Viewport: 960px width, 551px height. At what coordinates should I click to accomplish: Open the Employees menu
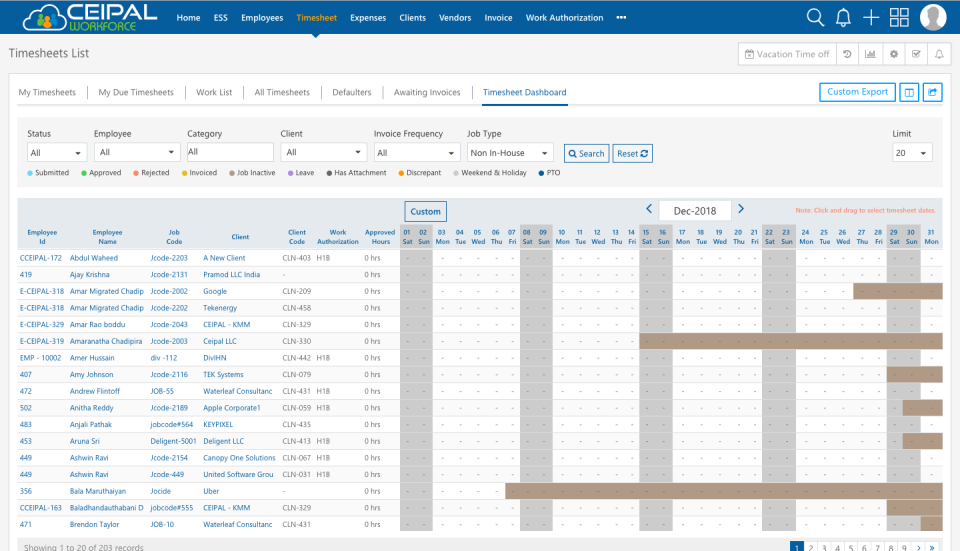click(x=262, y=18)
